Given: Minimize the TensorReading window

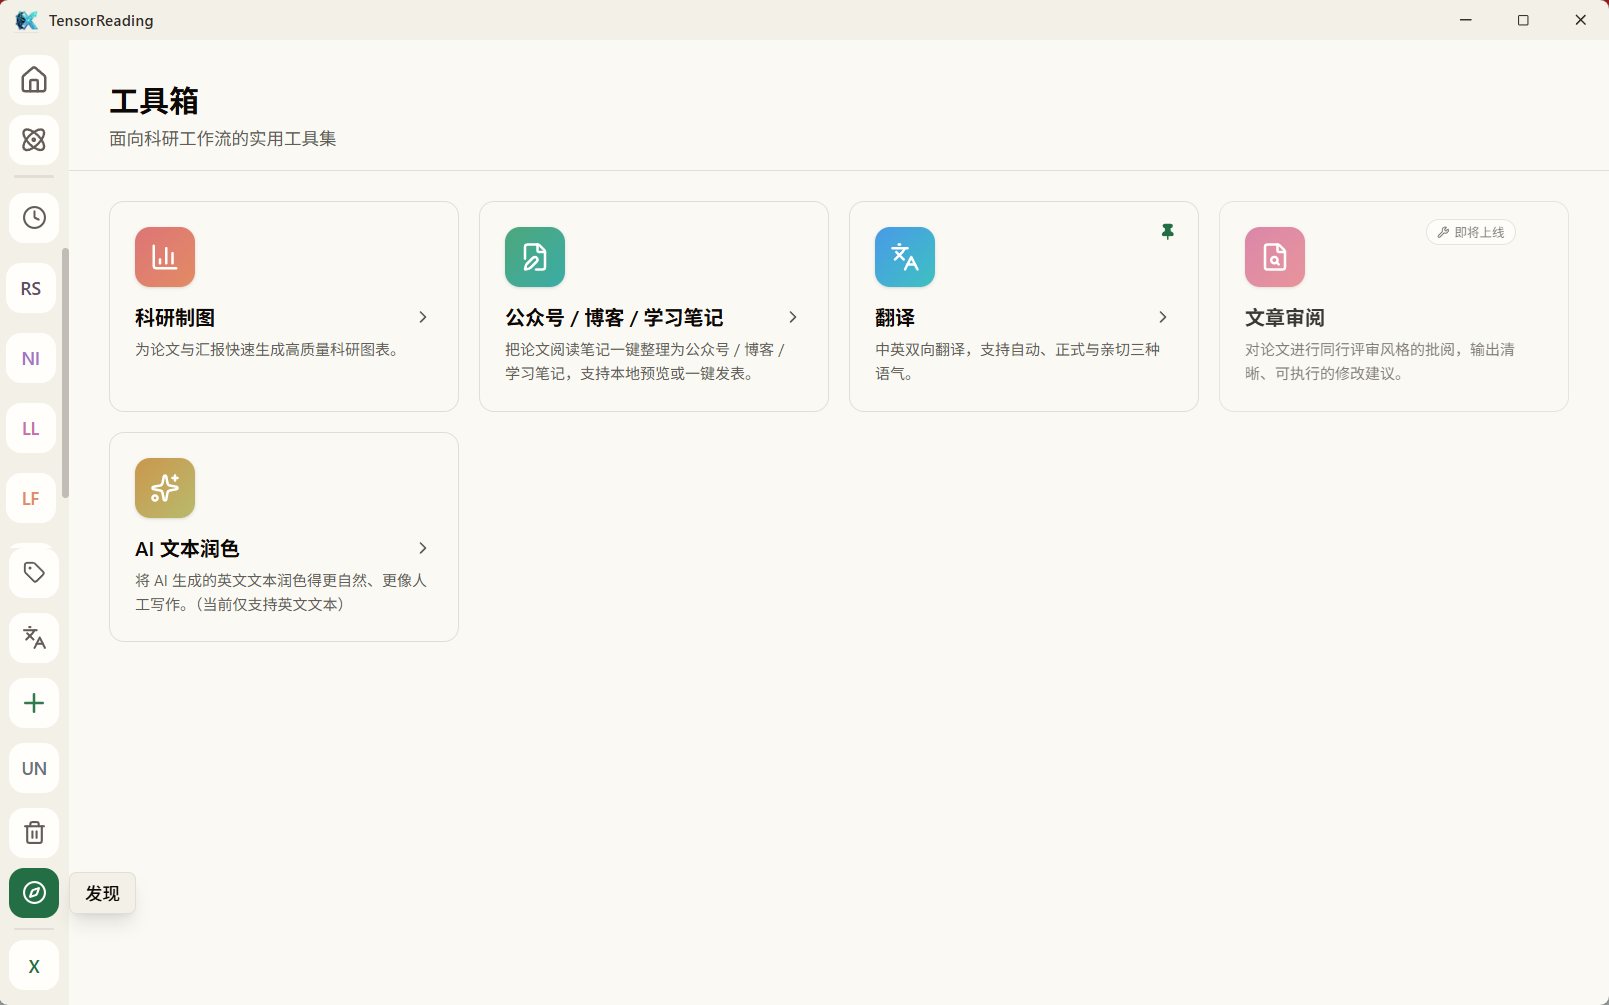Looking at the screenshot, I should point(1466,20).
